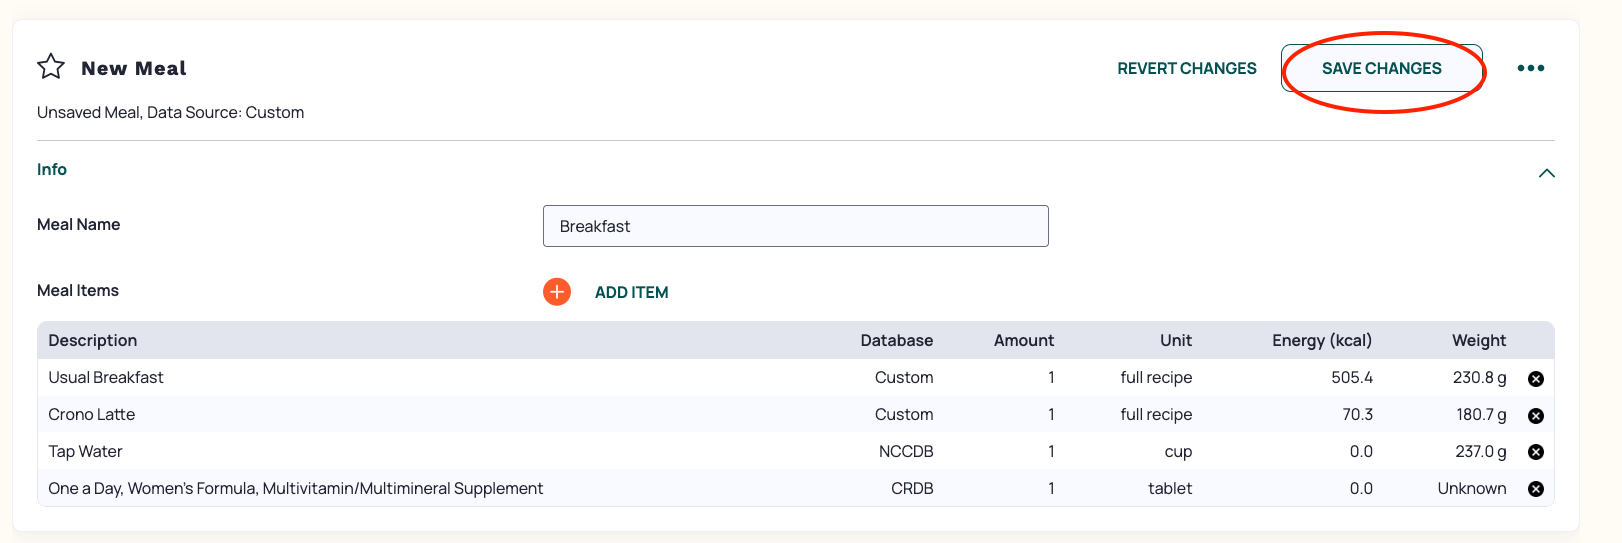Open the three-dot more options menu
1622x543 pixels.
click(1530, 68)
